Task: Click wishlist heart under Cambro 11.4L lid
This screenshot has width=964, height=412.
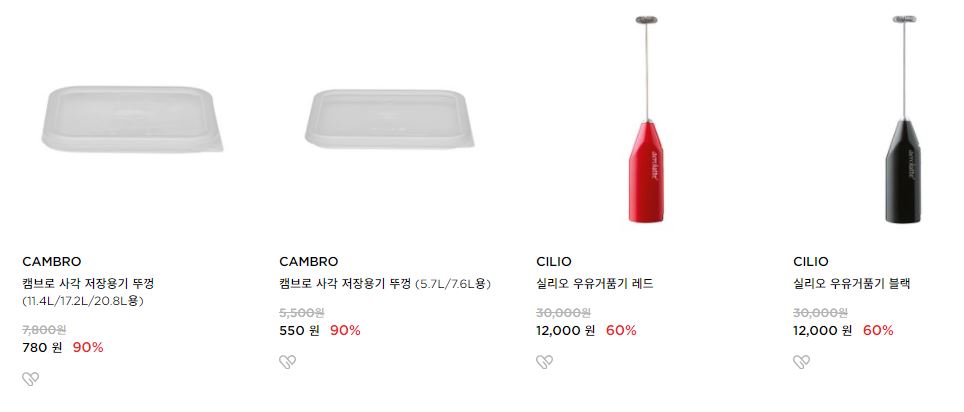Action: click(31, 379)
